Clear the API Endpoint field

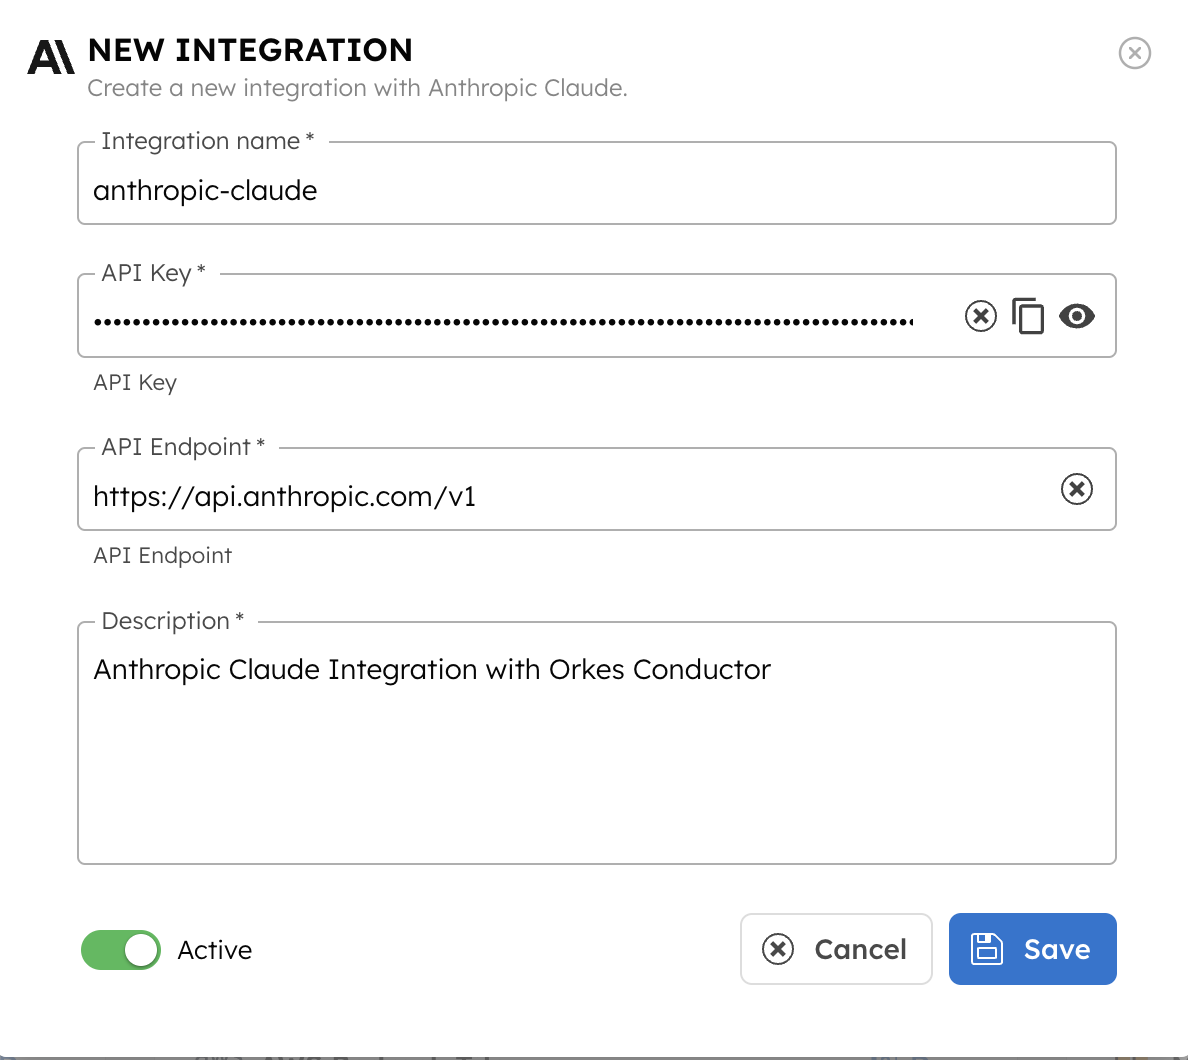tap(1077, 489)
